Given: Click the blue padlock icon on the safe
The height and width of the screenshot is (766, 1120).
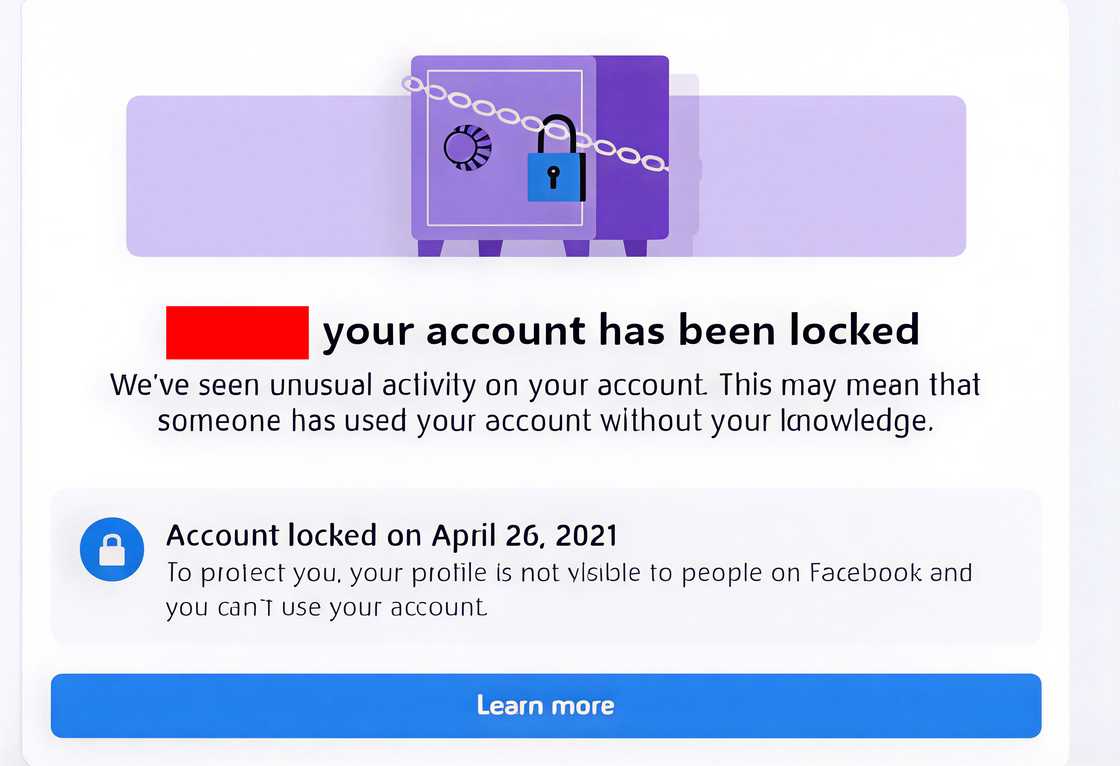Looking at the screenshot, I should pos(556,177).
